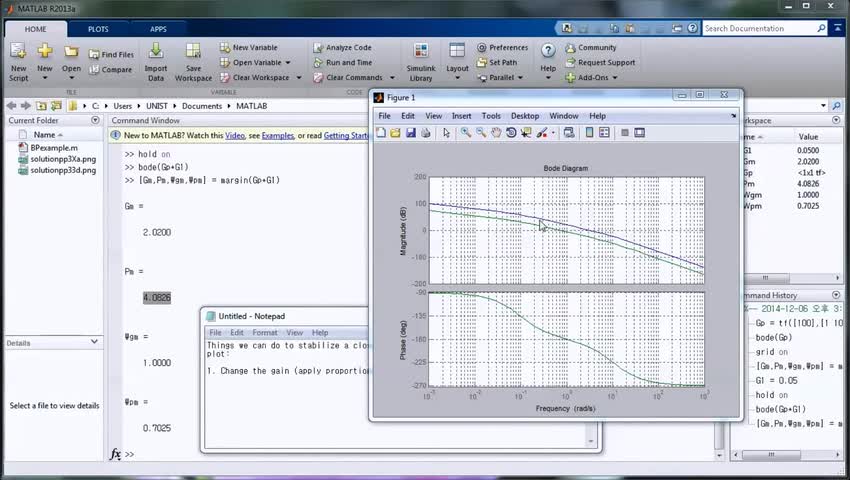Screen dimensions: 850x480
Task: Click Workspace variable Pm value 4.0826
Action: (x=808, y=184)
